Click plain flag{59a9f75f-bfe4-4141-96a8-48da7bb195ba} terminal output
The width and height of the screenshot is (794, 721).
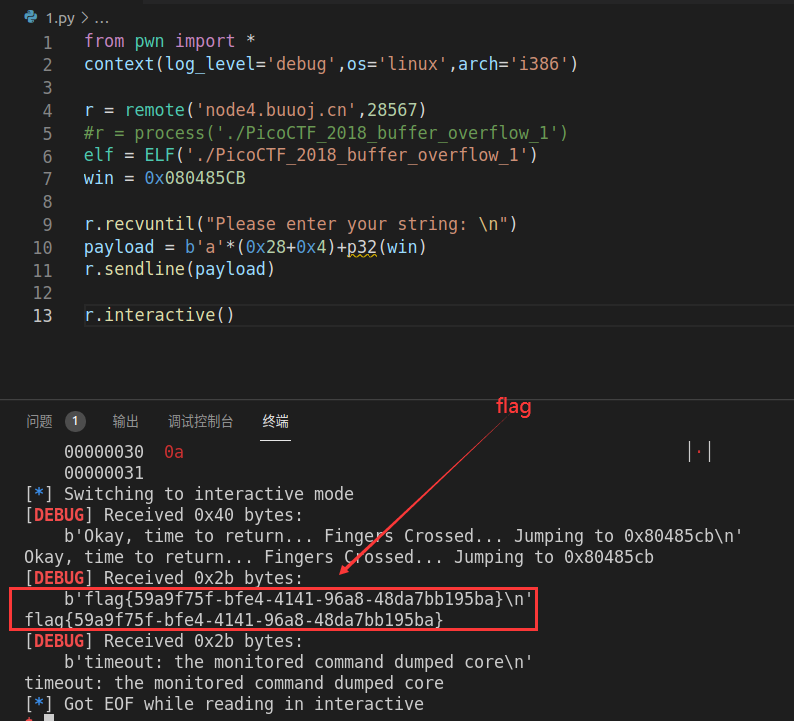coord(234,620)
